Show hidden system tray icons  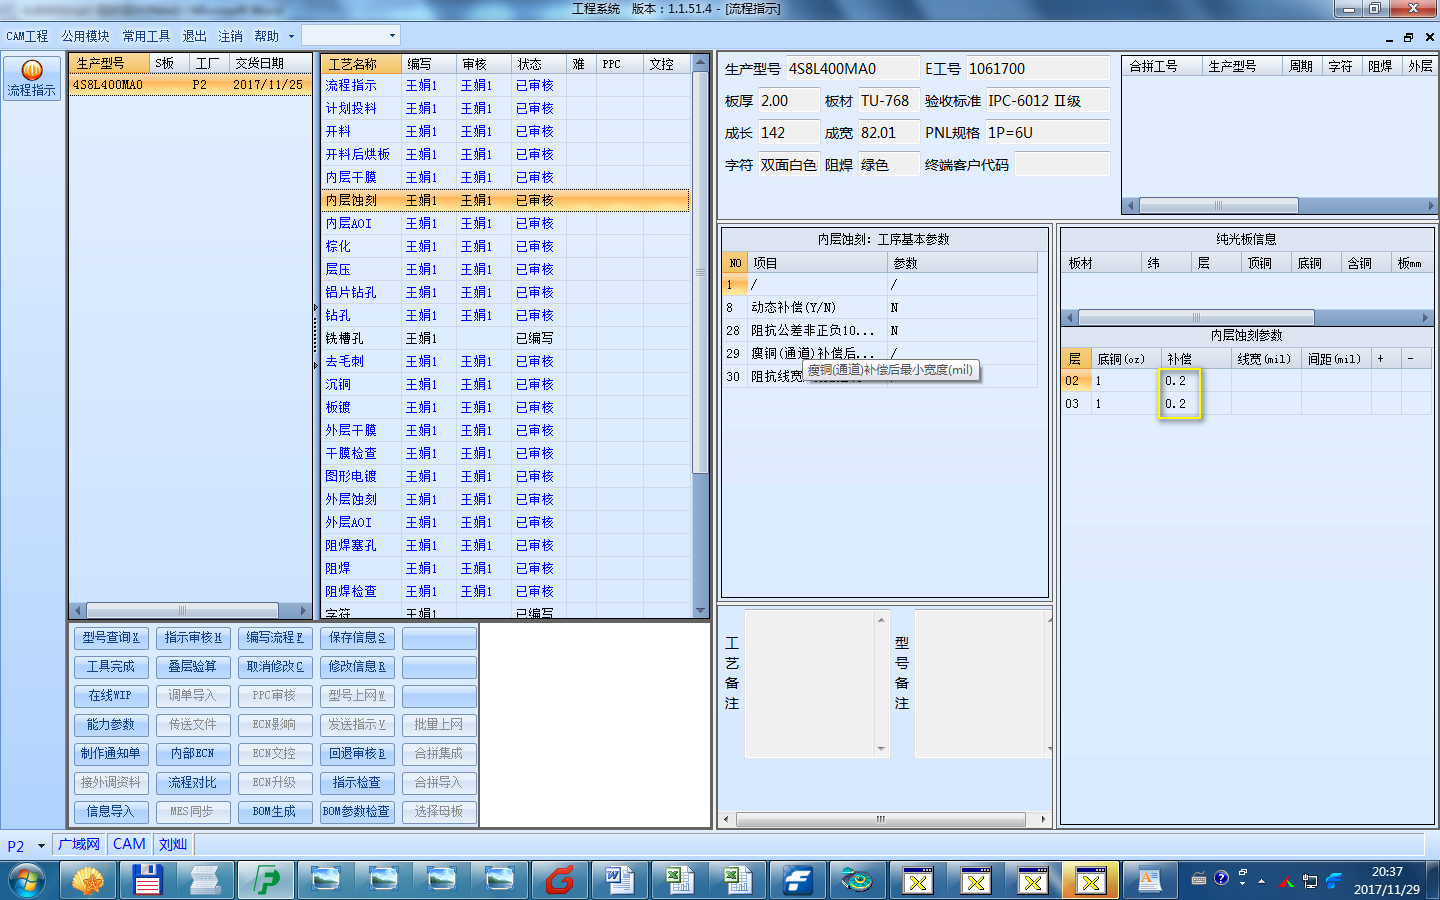click(x=1261, y=882)
